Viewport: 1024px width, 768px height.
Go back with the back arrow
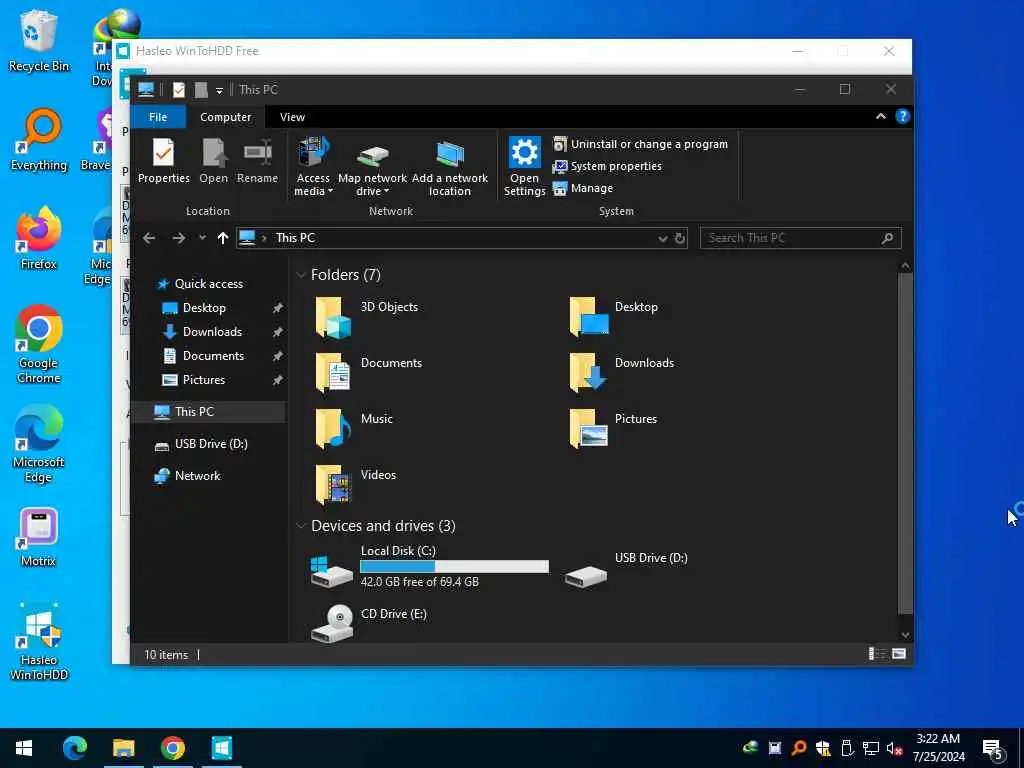(149, 238)
